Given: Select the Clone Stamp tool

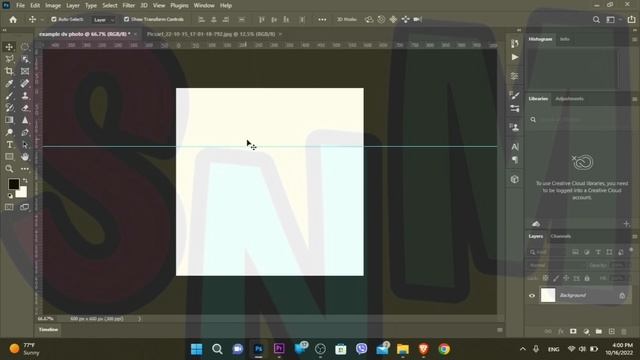Looking at the screenshot, I should [25, 96].
